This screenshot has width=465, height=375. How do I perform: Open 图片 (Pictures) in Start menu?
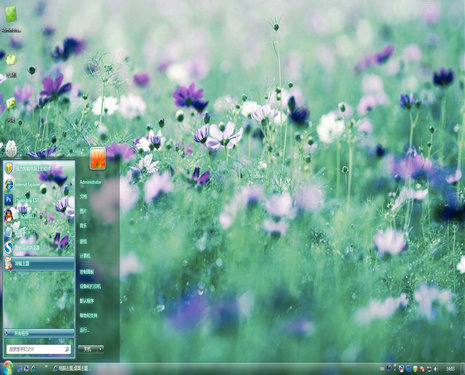pos(83,211)
